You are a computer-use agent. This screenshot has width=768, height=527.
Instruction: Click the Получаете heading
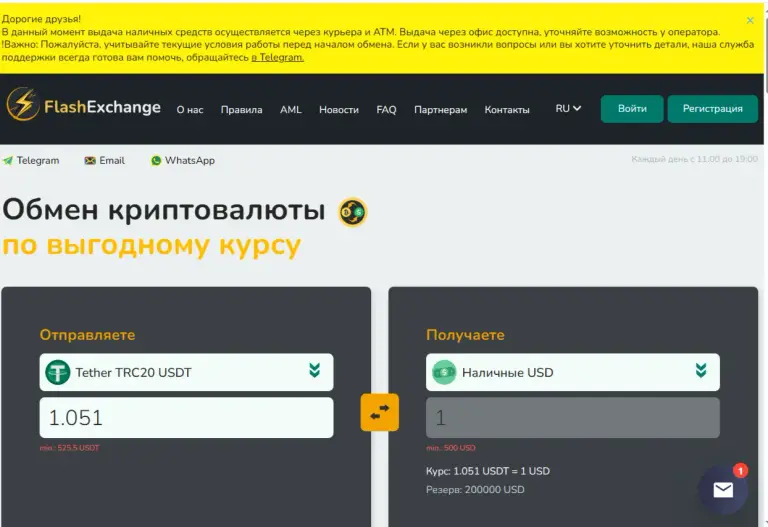click(x=465, y=335)
